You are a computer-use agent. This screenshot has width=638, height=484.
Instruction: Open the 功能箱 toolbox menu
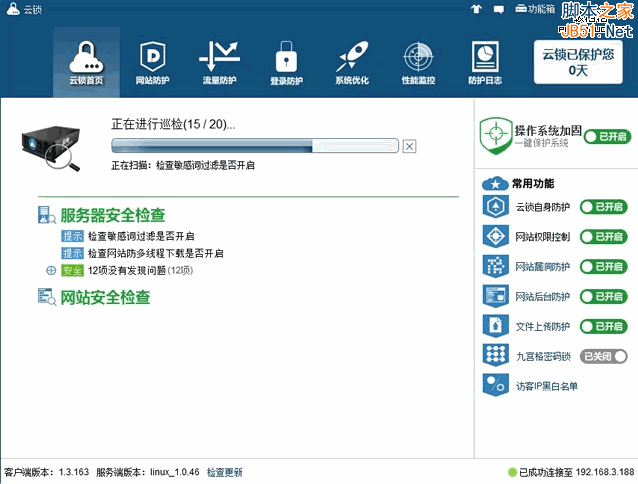click(x=534, y=9)
